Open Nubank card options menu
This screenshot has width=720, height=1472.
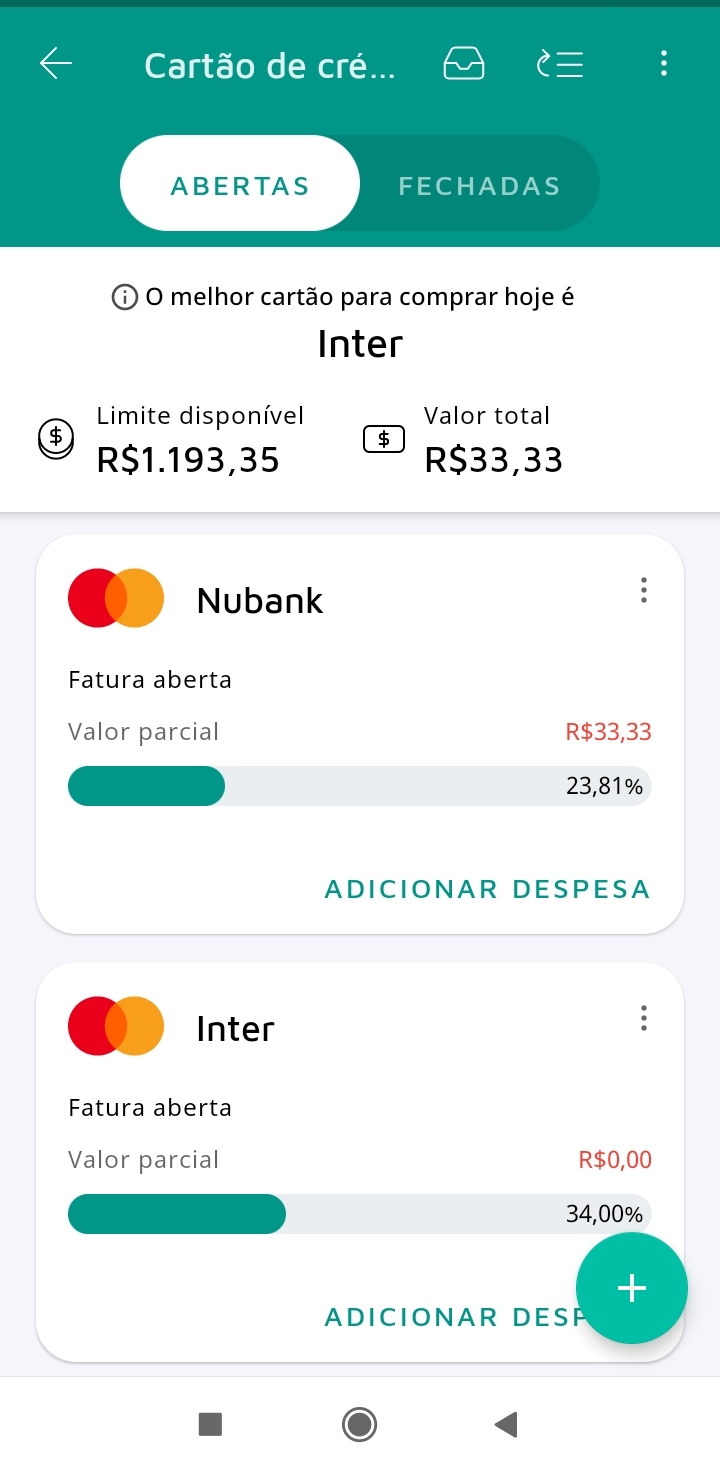tap(643, 590)
